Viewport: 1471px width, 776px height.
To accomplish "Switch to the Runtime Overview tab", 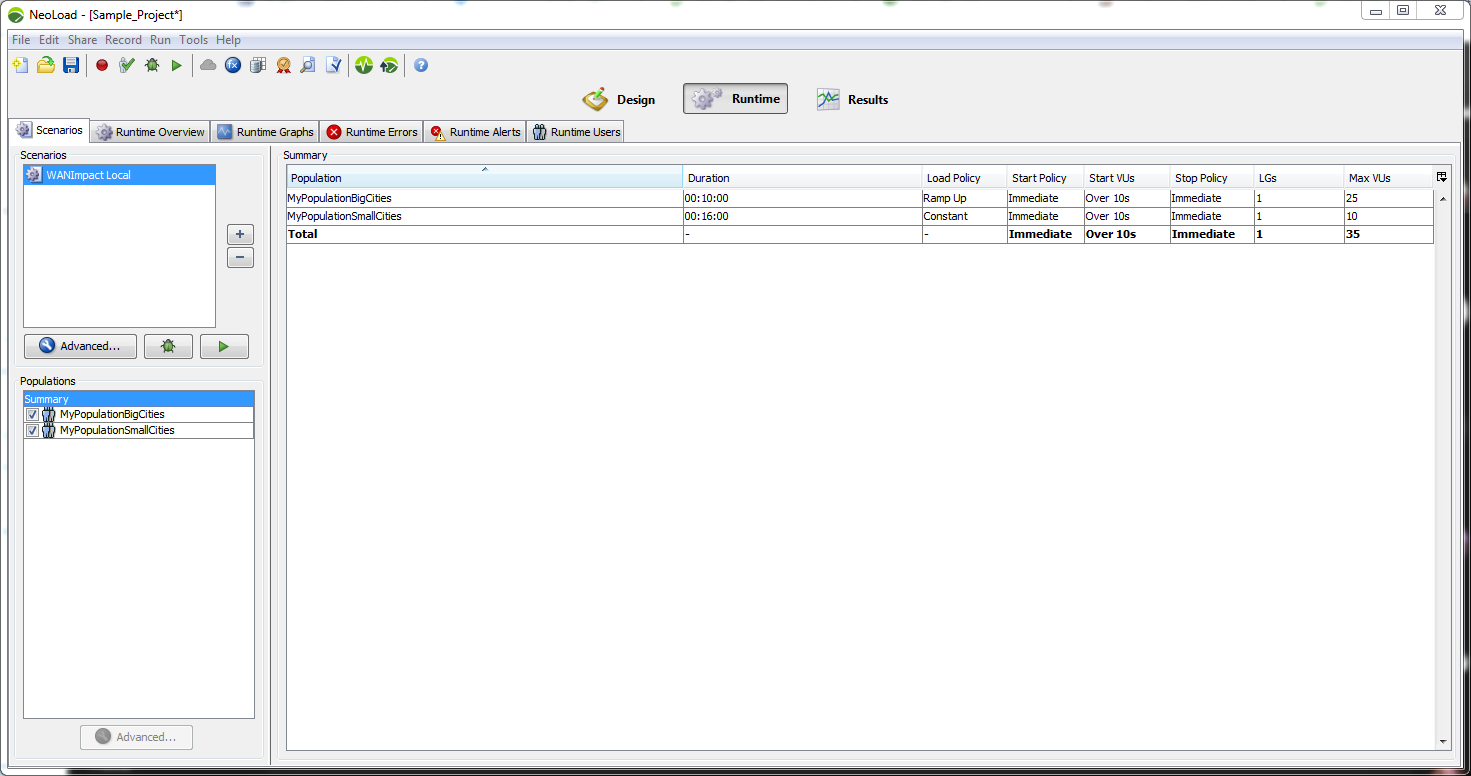I will pyautogui.click(x=150, y=132).
